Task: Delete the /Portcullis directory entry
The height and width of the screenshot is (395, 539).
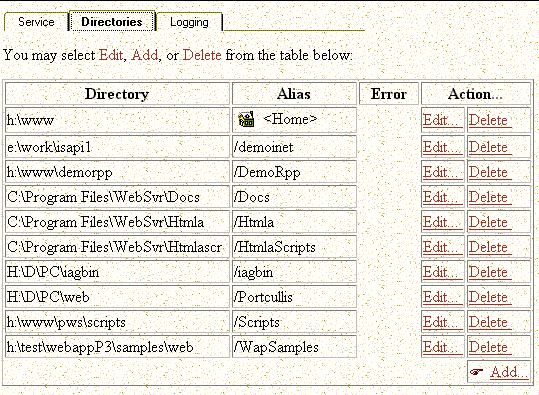Action: (x=490, y=297)
